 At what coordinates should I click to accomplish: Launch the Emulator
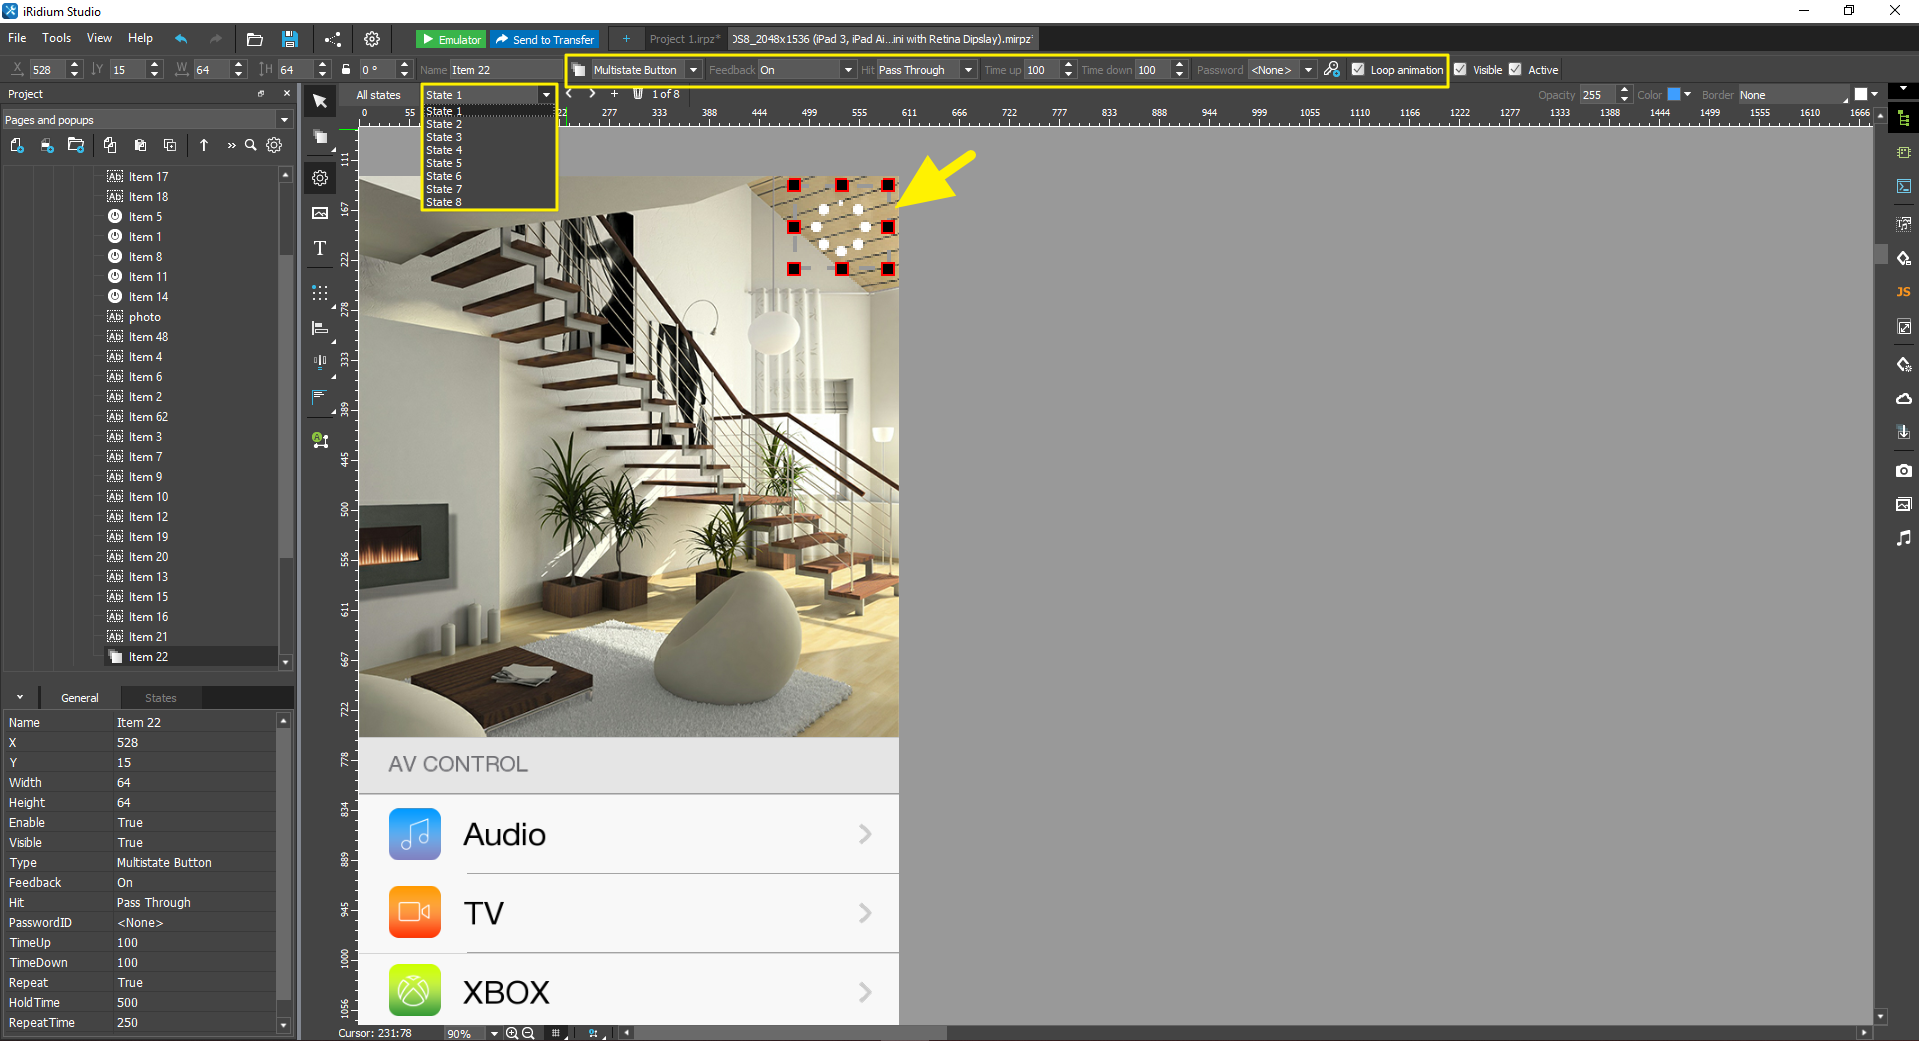coord(450,38)
